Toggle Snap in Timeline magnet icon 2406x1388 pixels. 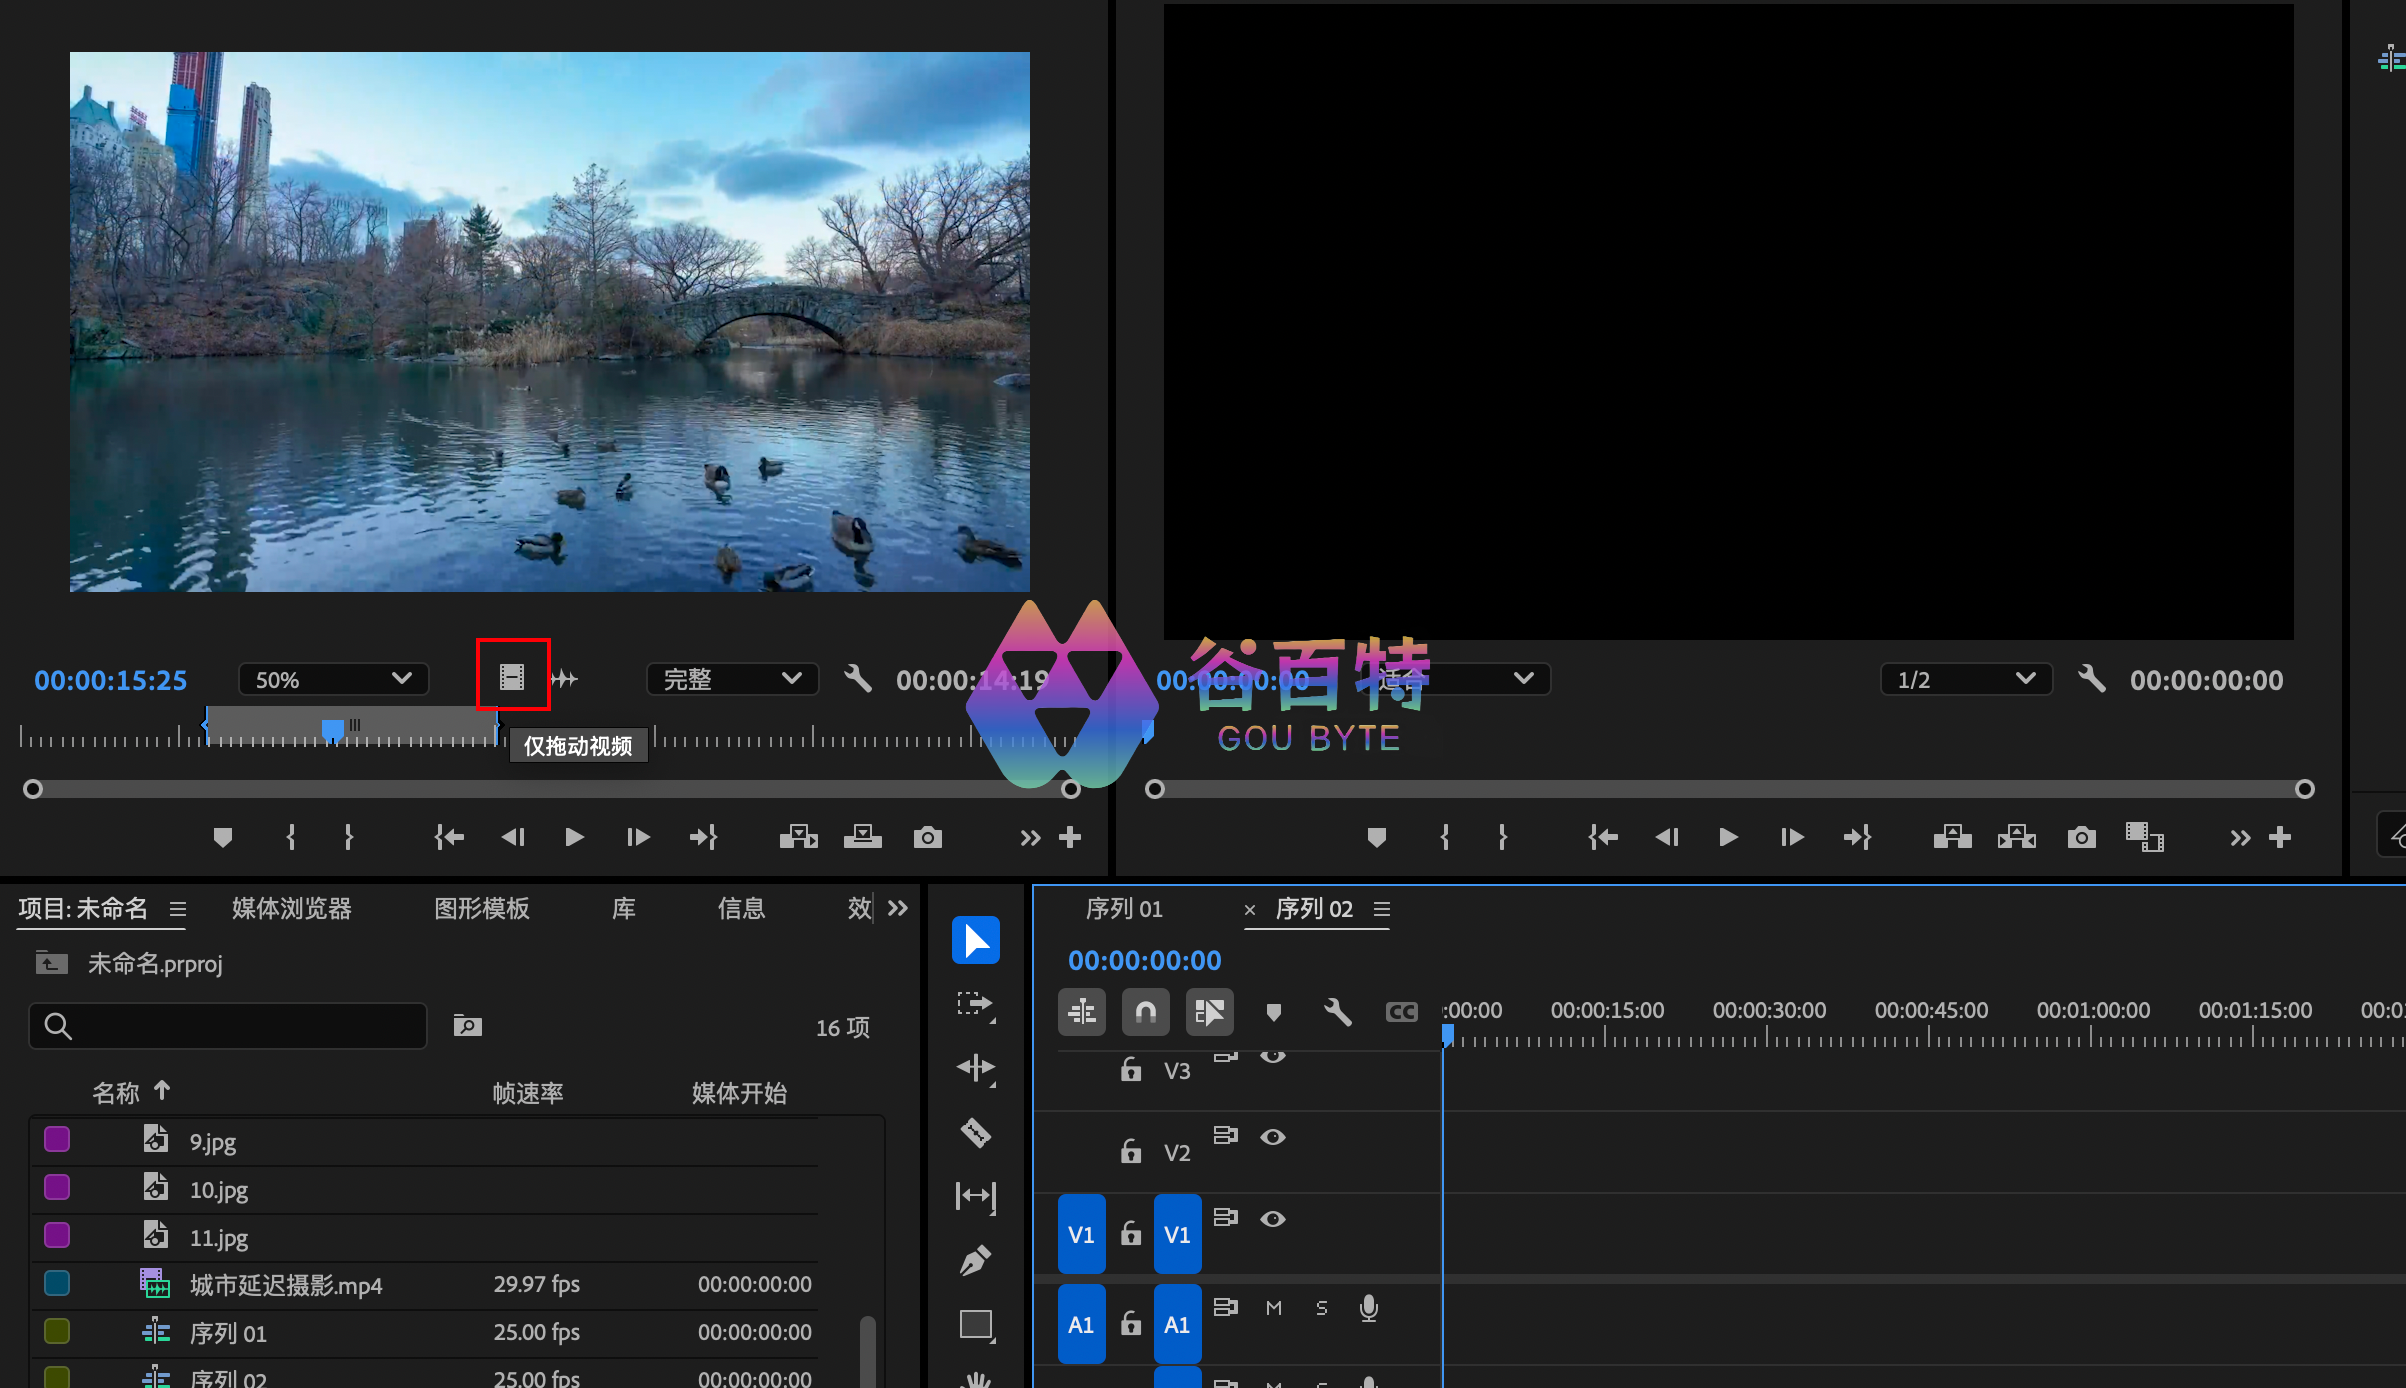click(1145, 1012)
